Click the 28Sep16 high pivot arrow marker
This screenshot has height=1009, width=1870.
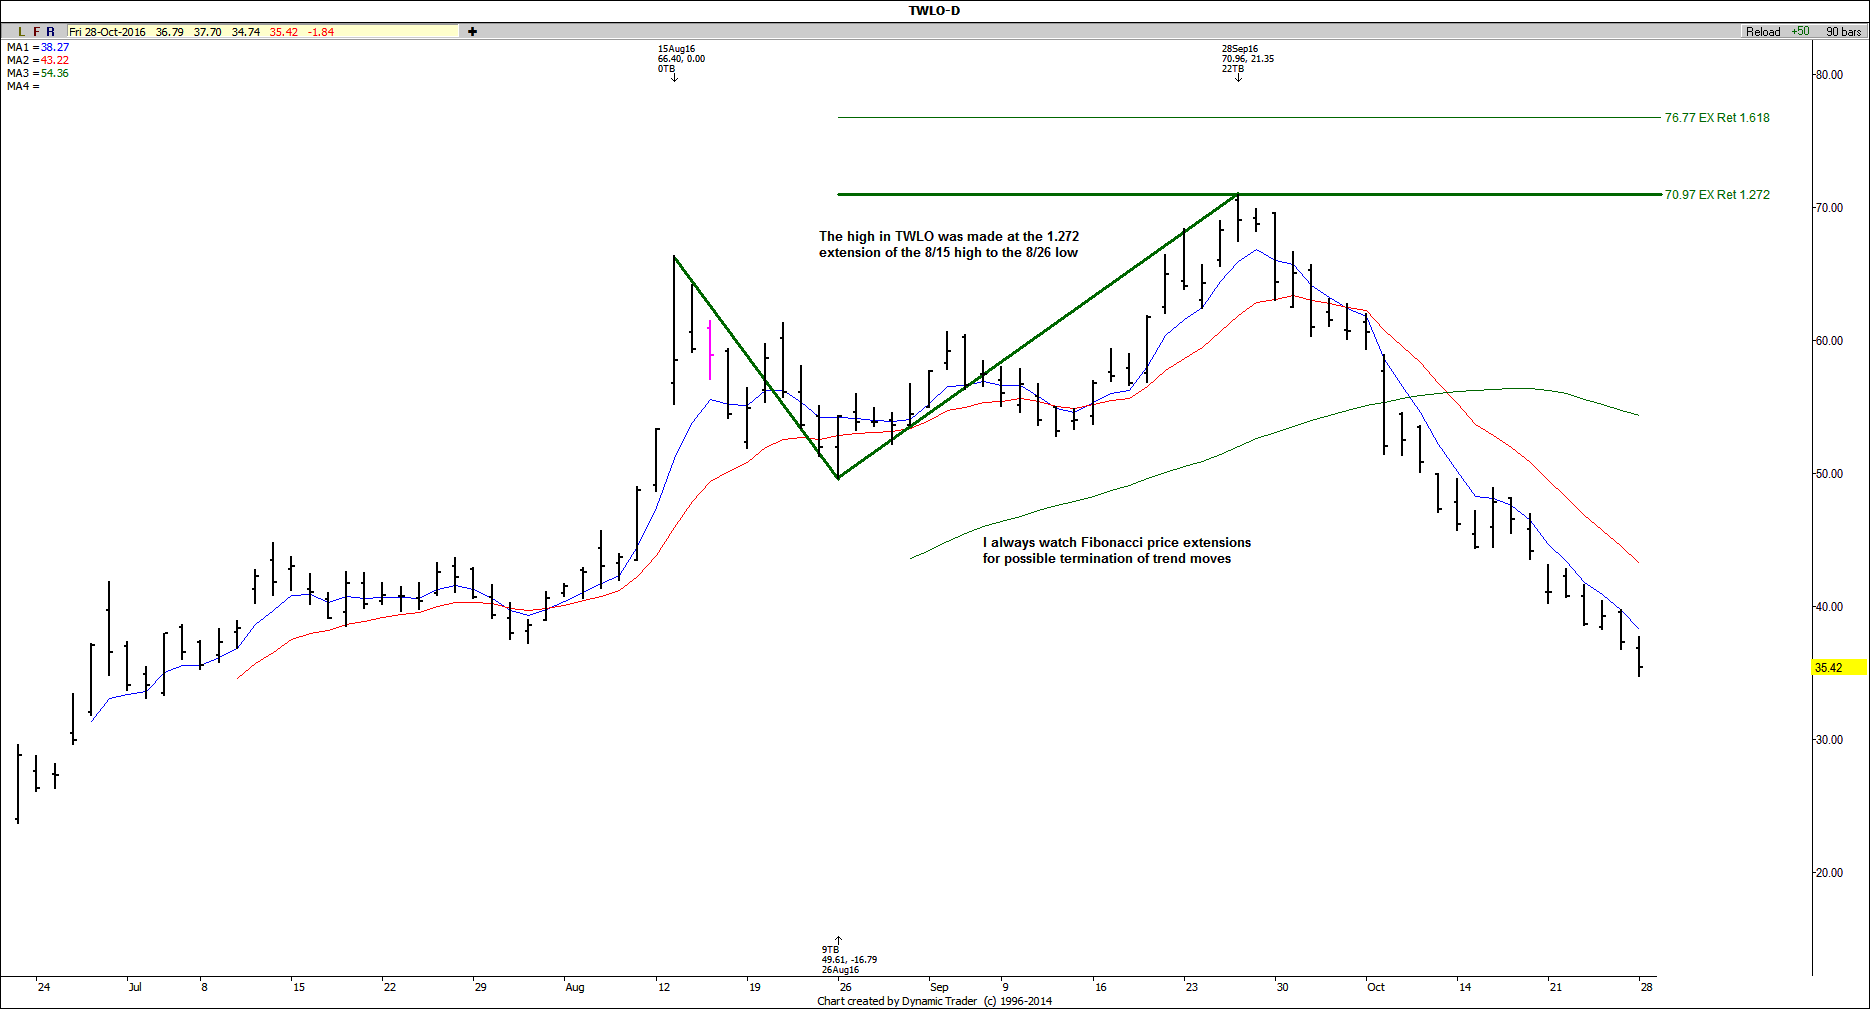[1238, 77]
